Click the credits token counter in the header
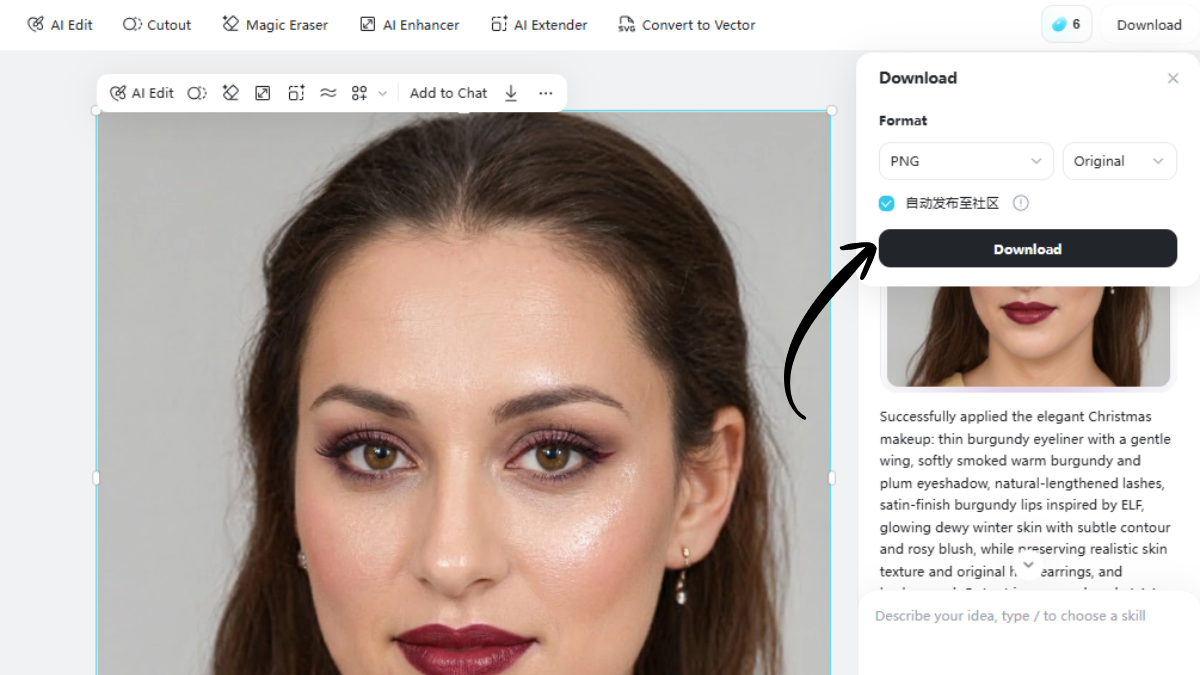The height and width of the screenshot is (675, 1200). (1066, 23)
